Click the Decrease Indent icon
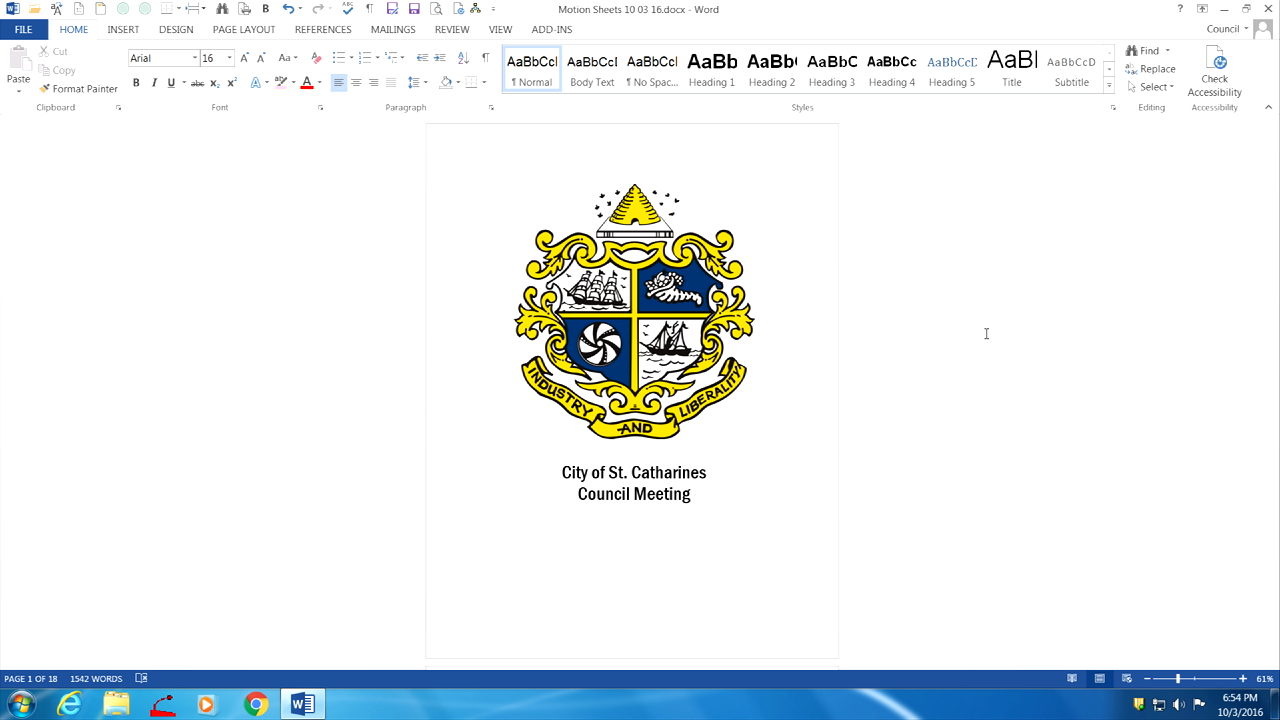 [x=422, y=58]
